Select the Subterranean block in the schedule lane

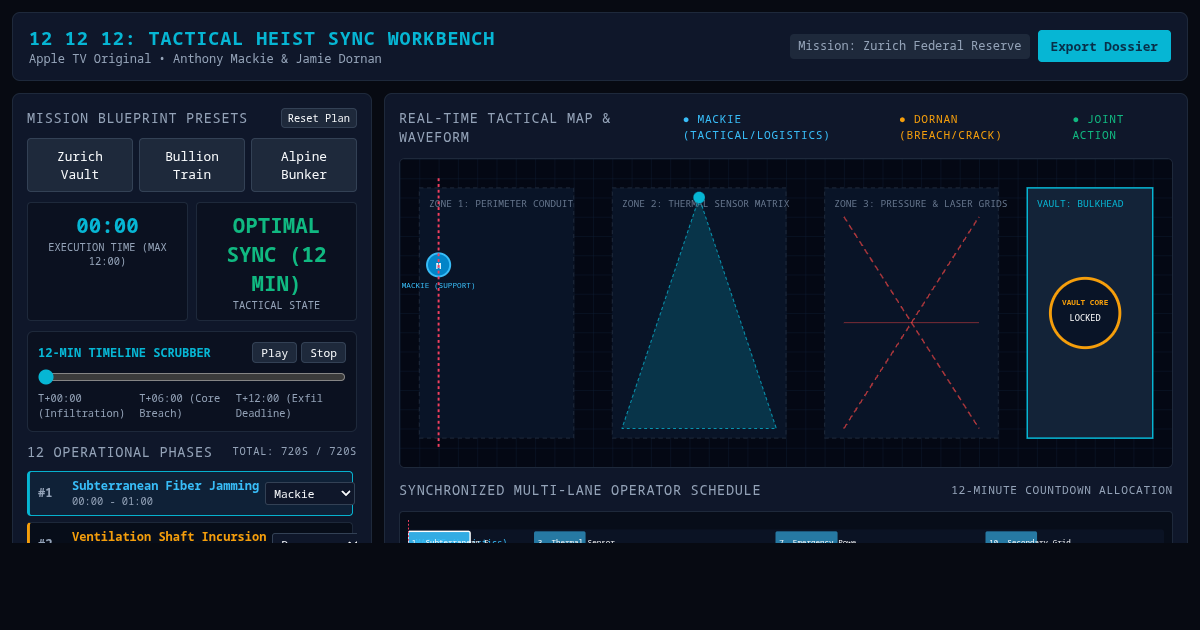(x=439, y=537)
